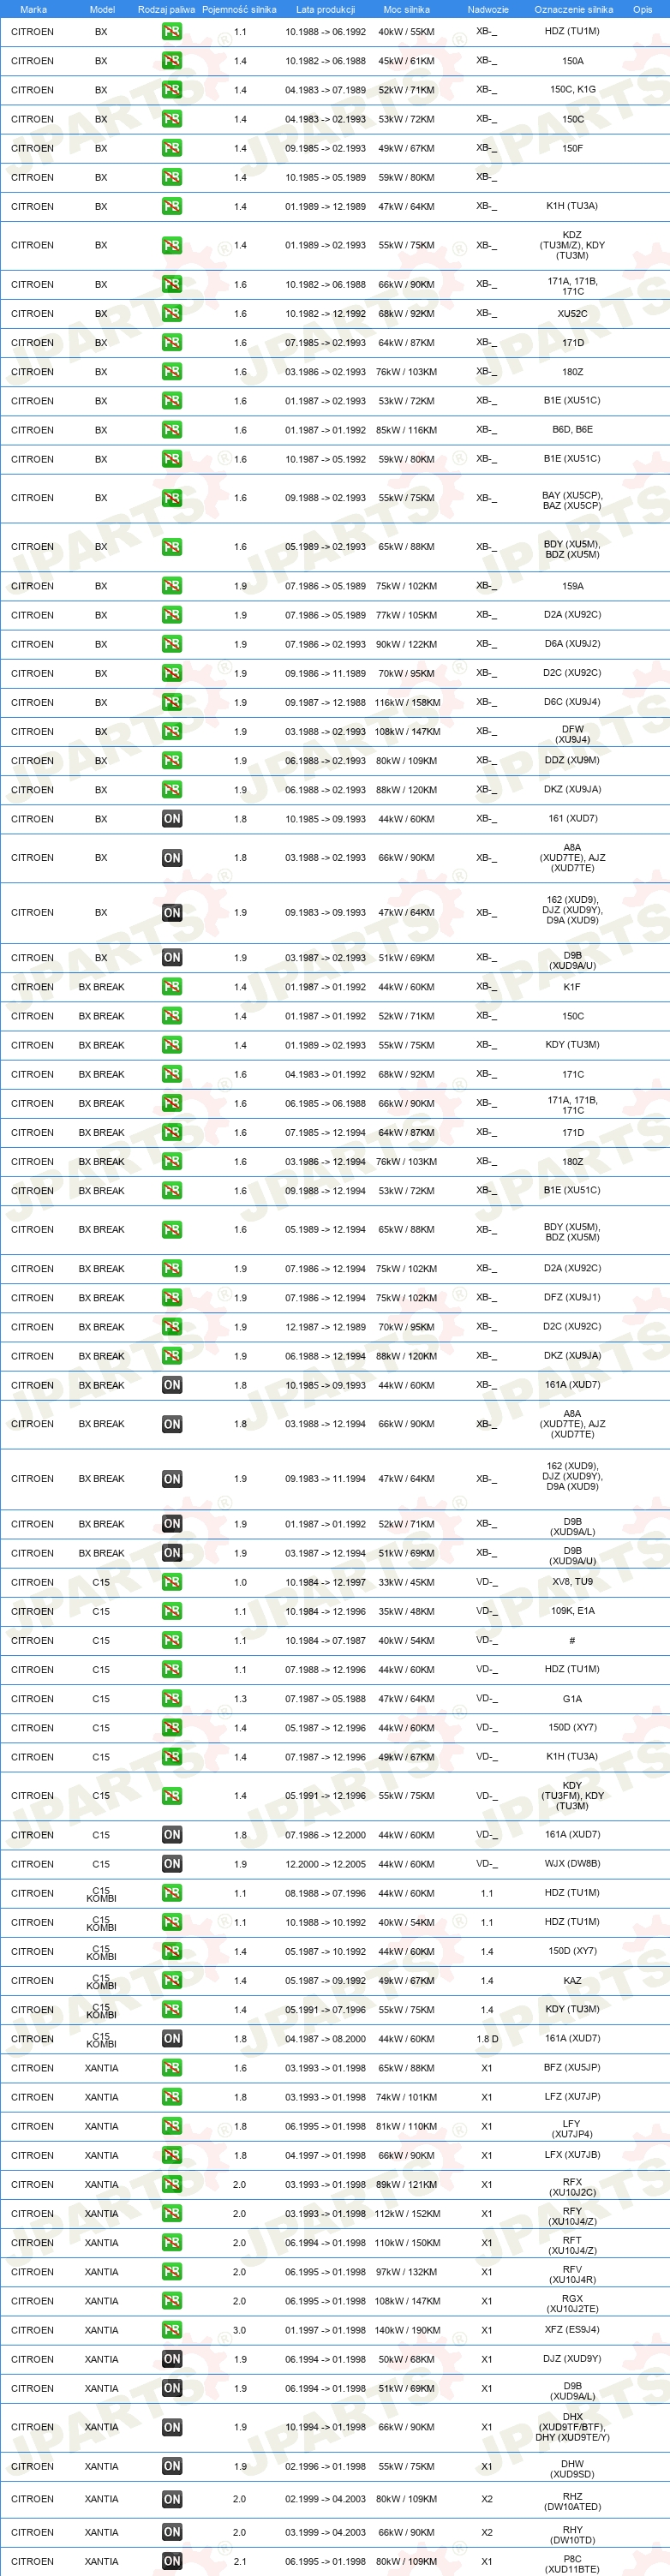The height and width of the screenshot is (2576, 670).
Task: Click petrol icon in C15 KOMBI KAZ row
Action: pos(172,1981)
